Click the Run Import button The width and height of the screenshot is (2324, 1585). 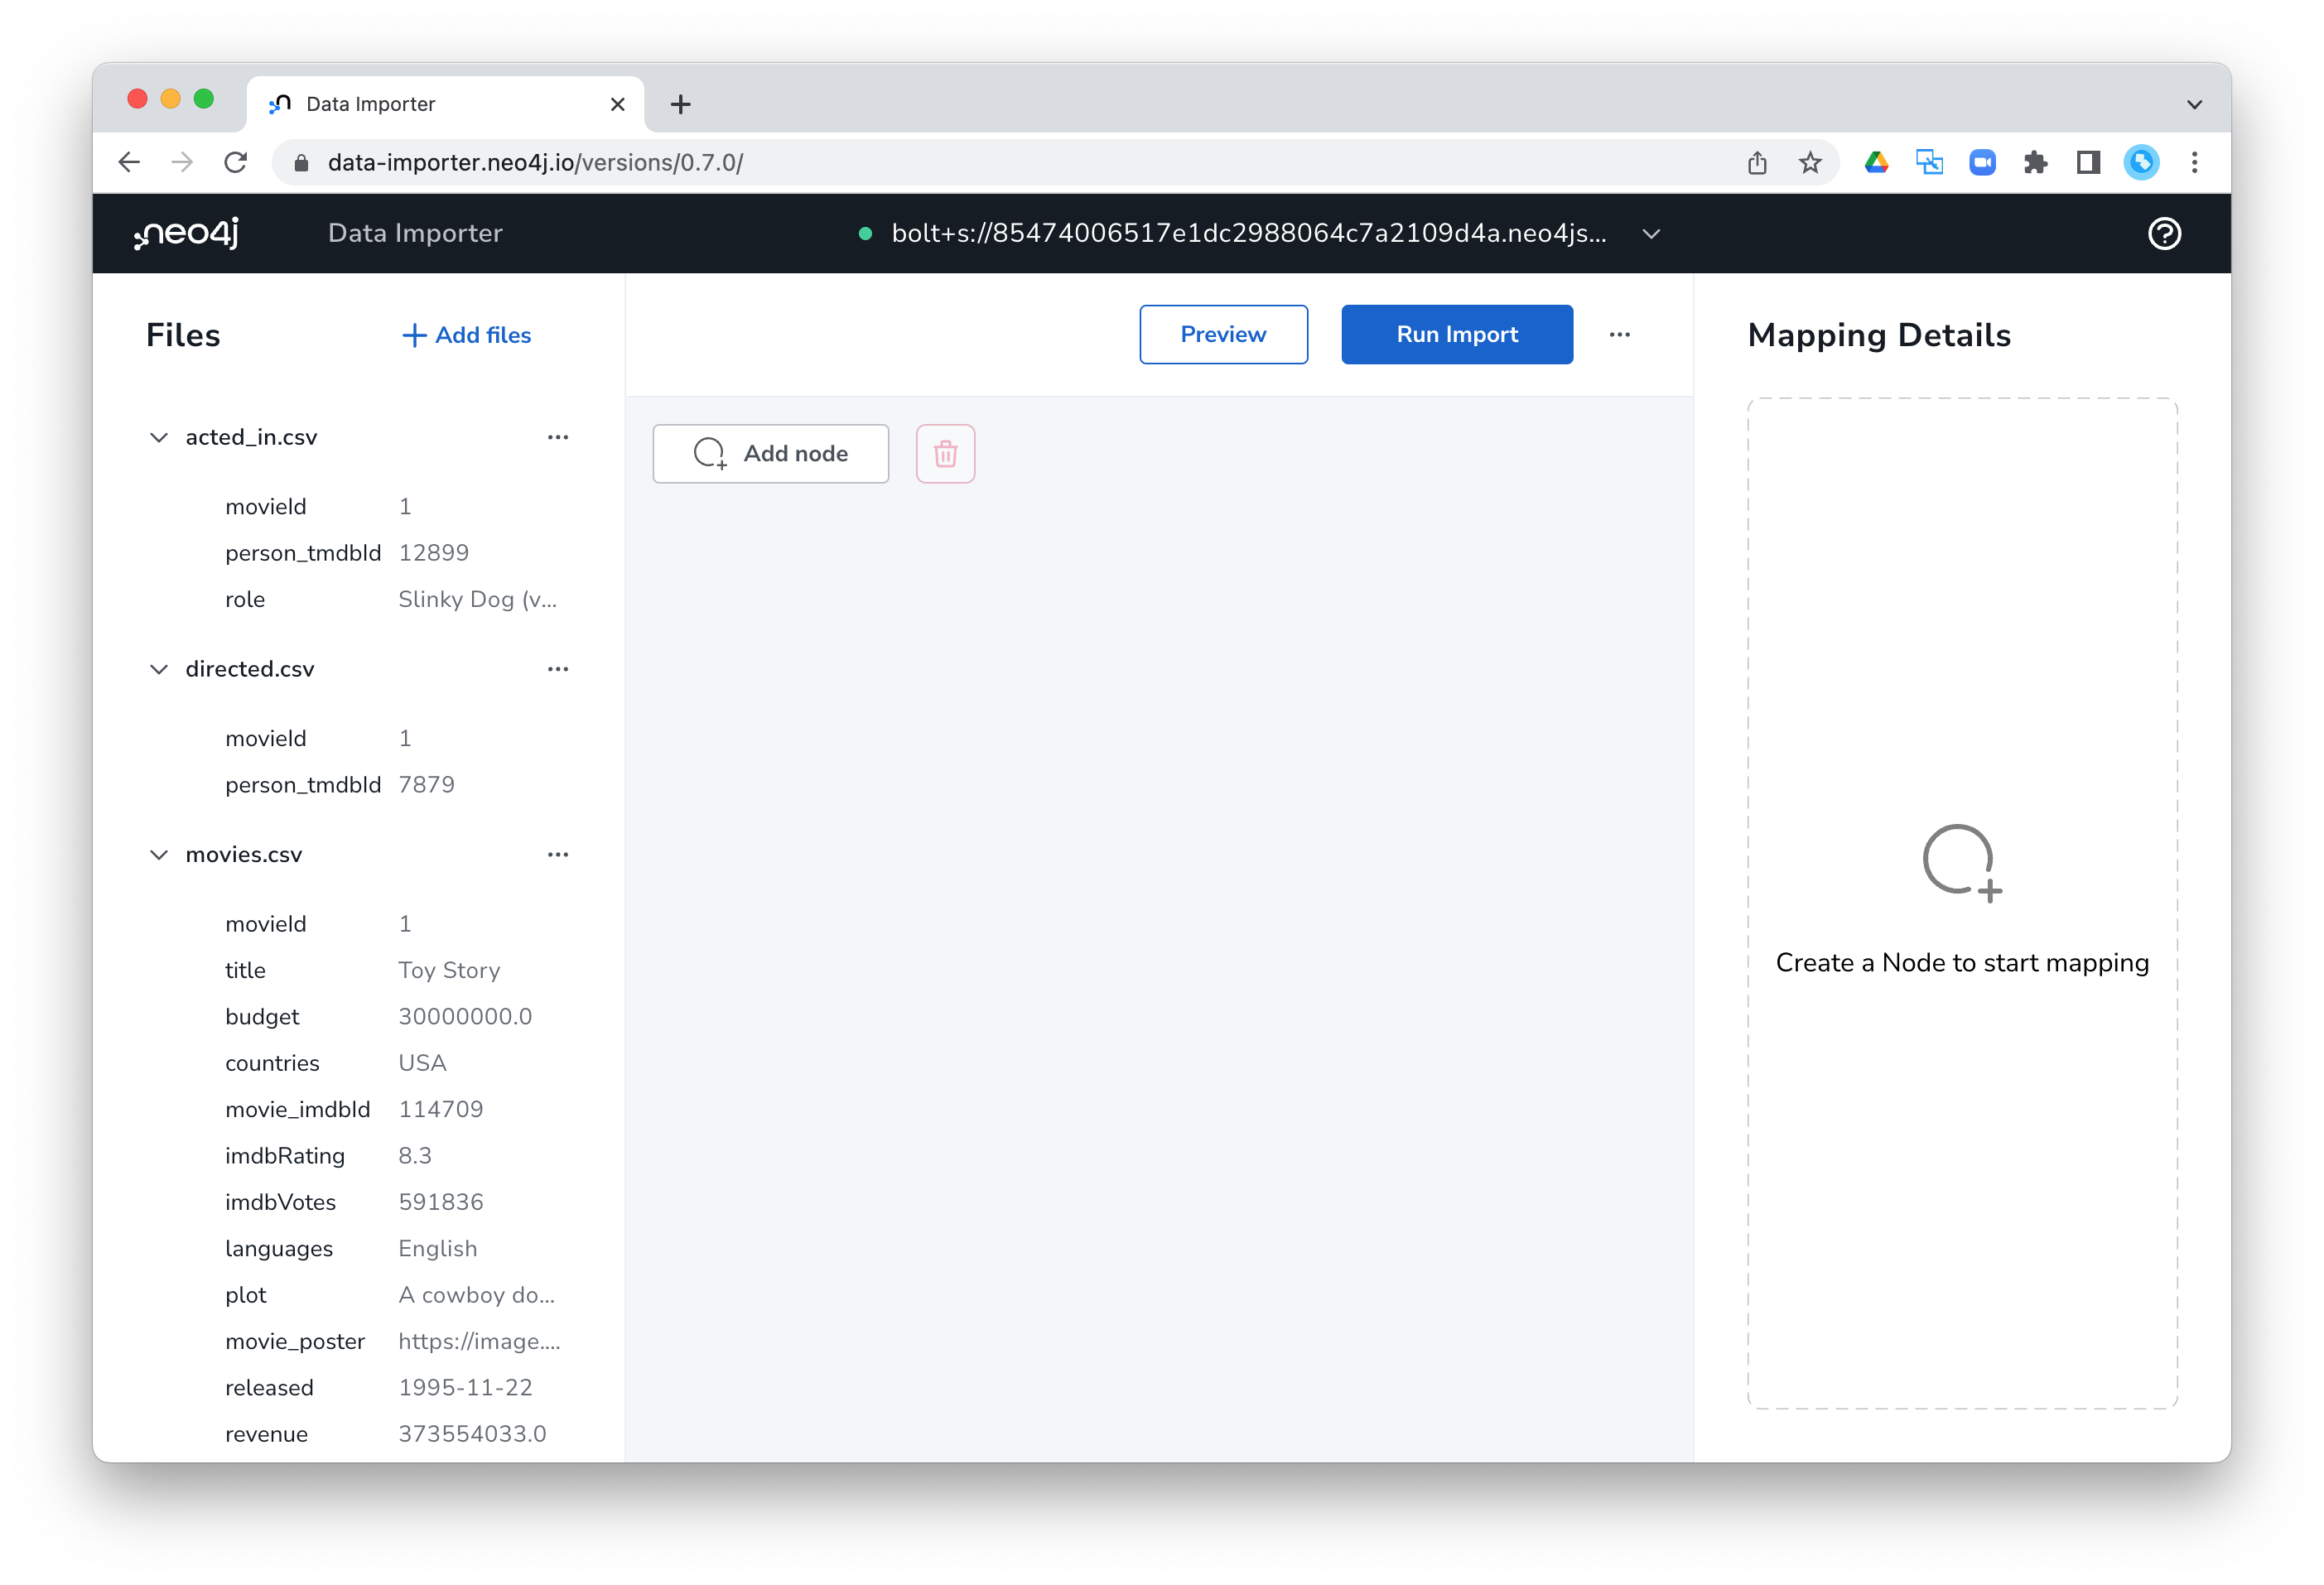tap(1456, 335)
